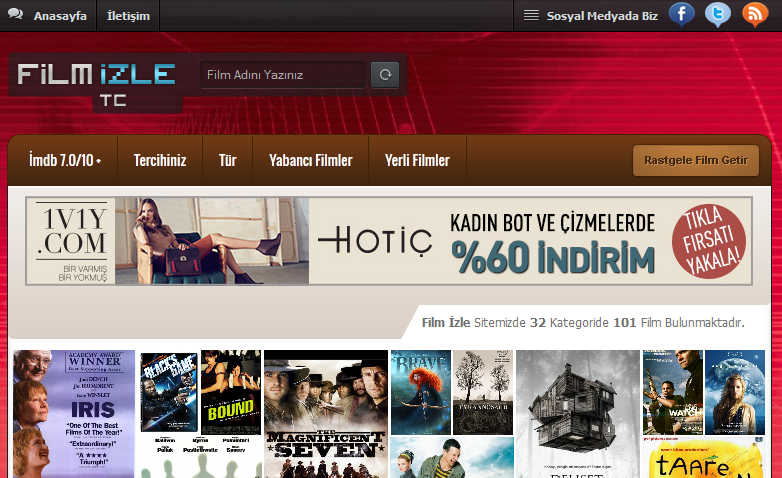Open the poster with man in yellow striped shirt

click(x=452, y=458)
